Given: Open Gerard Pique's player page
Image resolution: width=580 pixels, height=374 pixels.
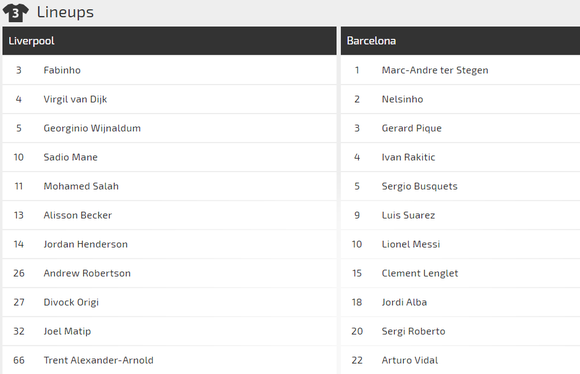Looking at the screenshot, I should pyautogui.click(x=412, y=128).
